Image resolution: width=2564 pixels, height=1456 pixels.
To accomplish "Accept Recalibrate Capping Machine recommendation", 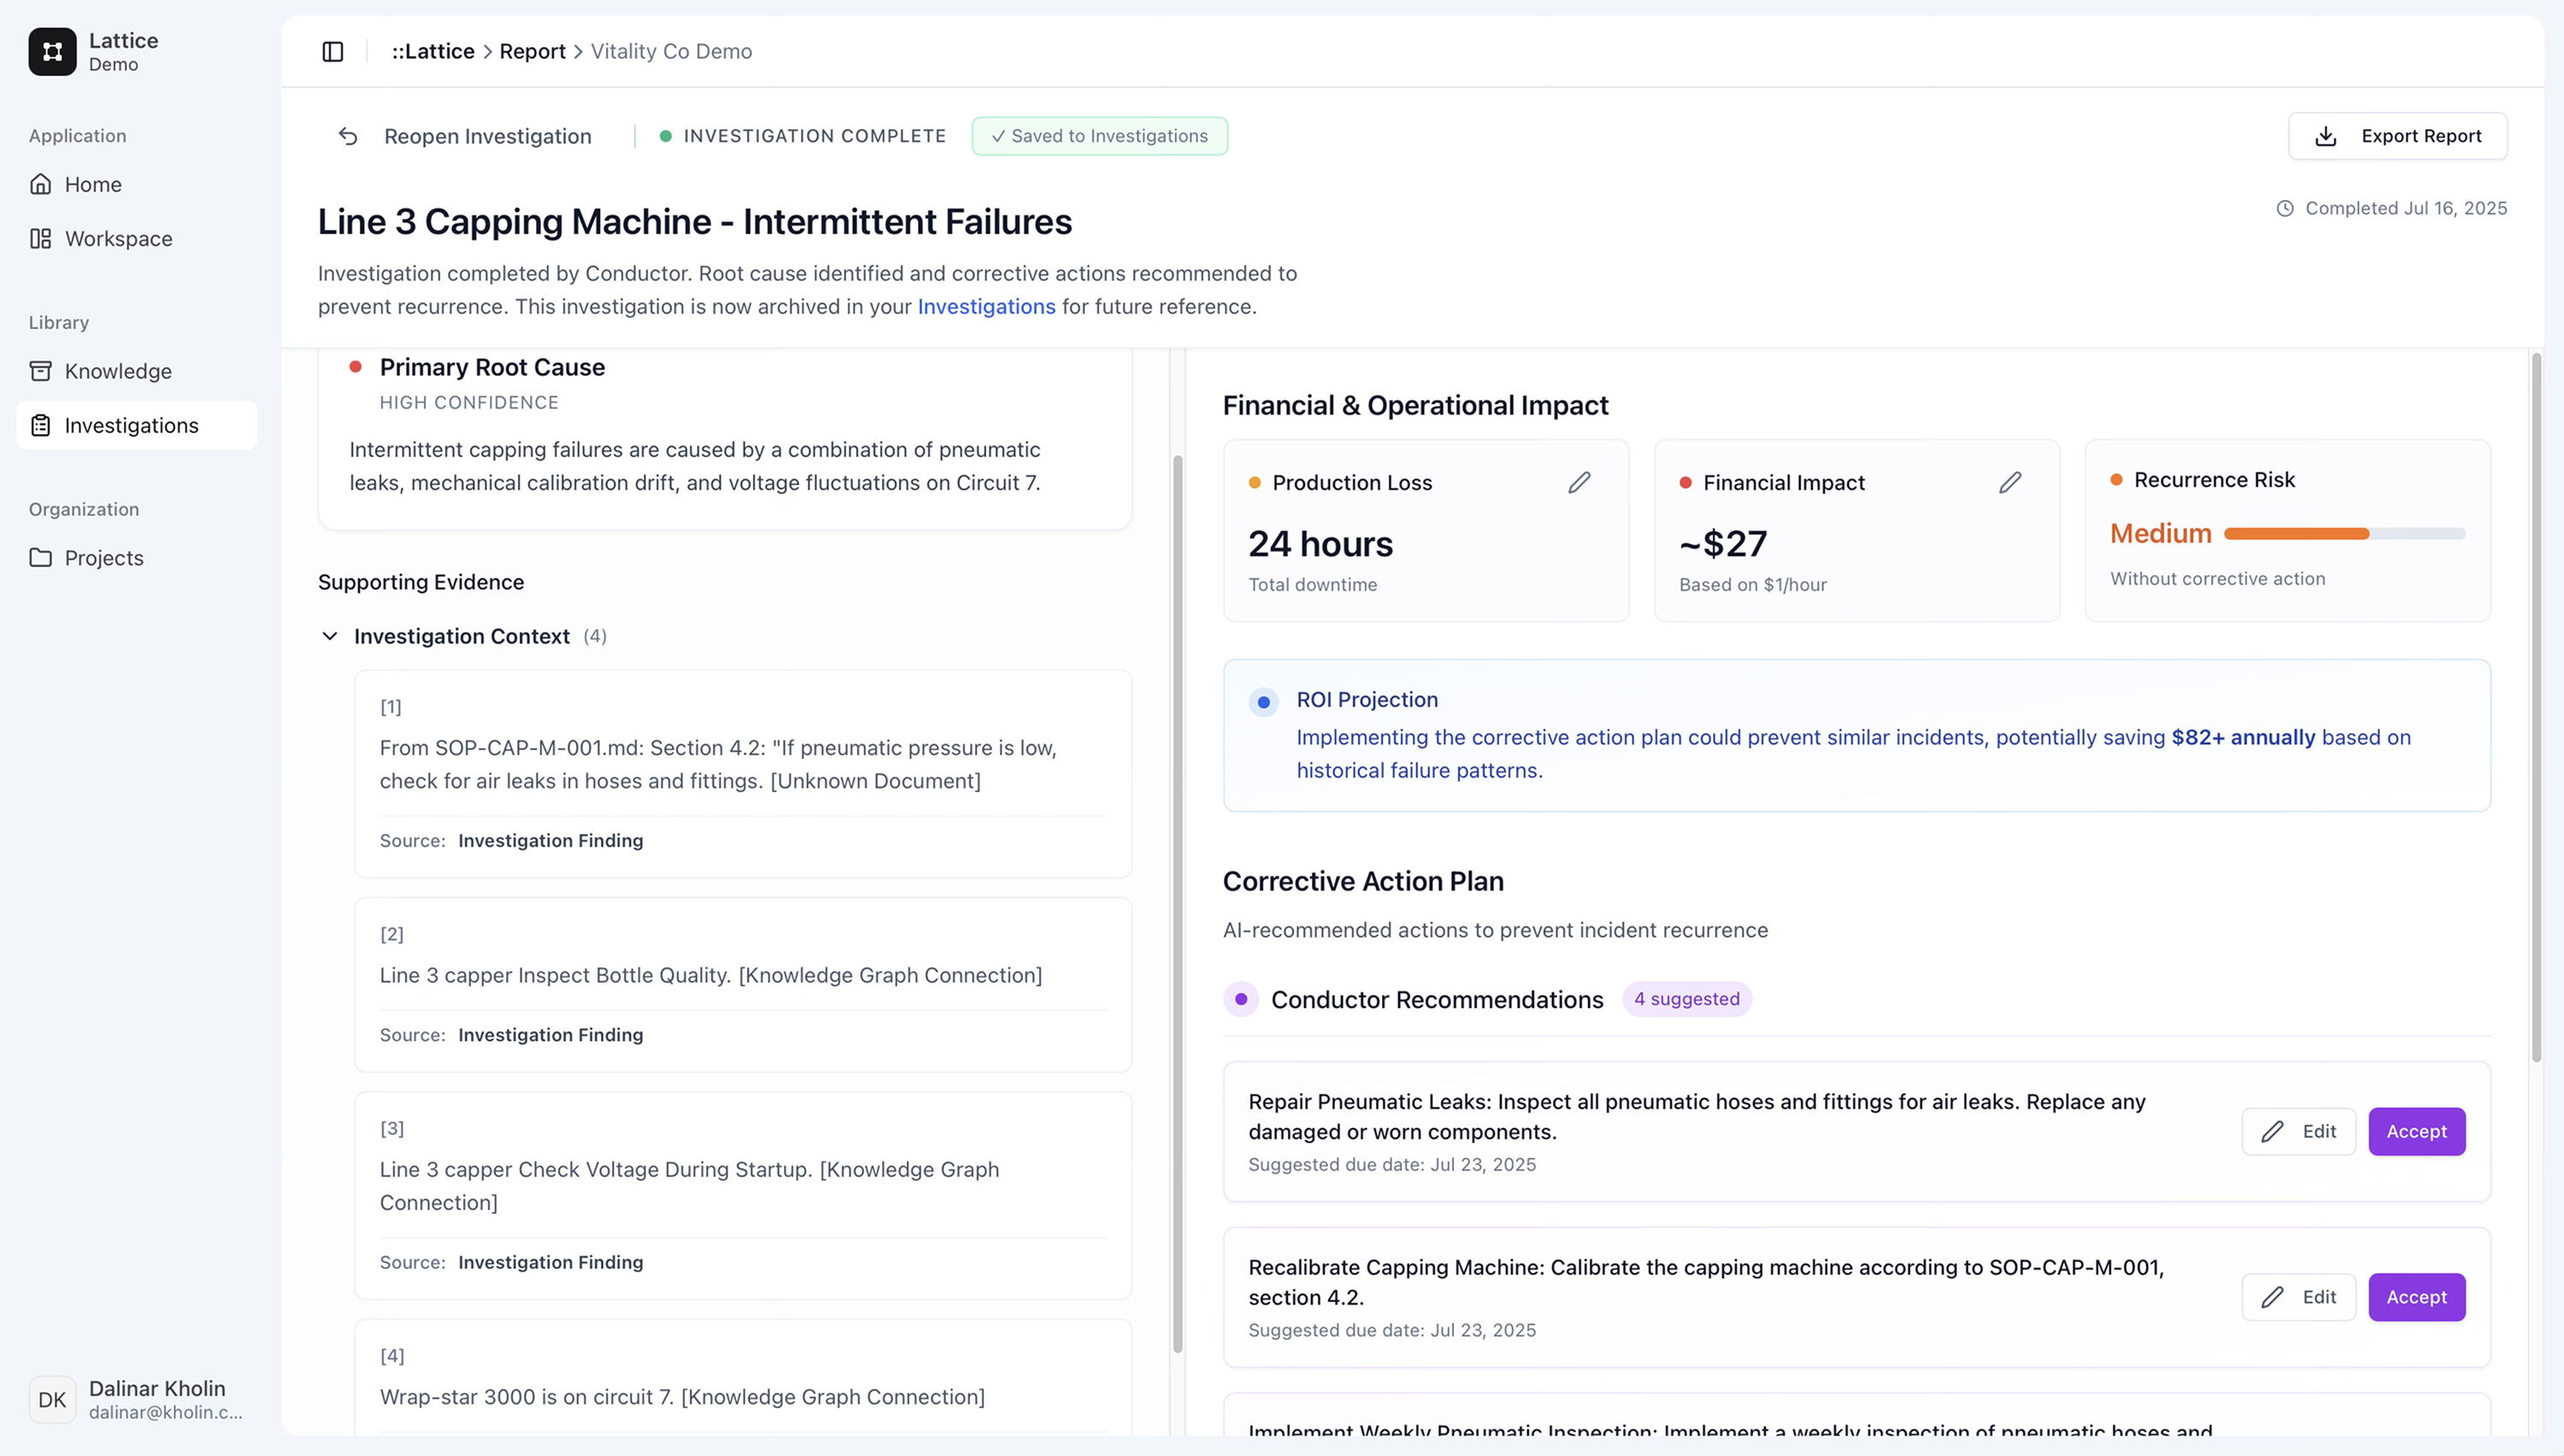I will tap(2416, 1297).
